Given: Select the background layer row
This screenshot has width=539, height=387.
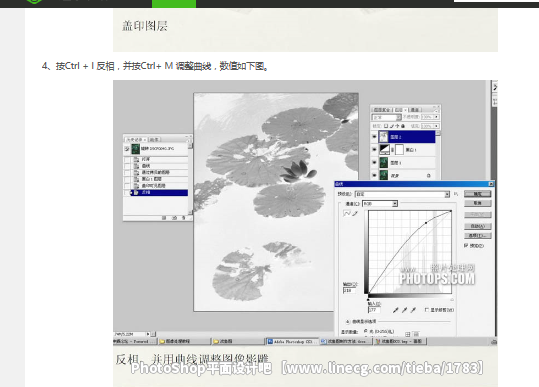Looking at the screenshot, I should (404, 176).
